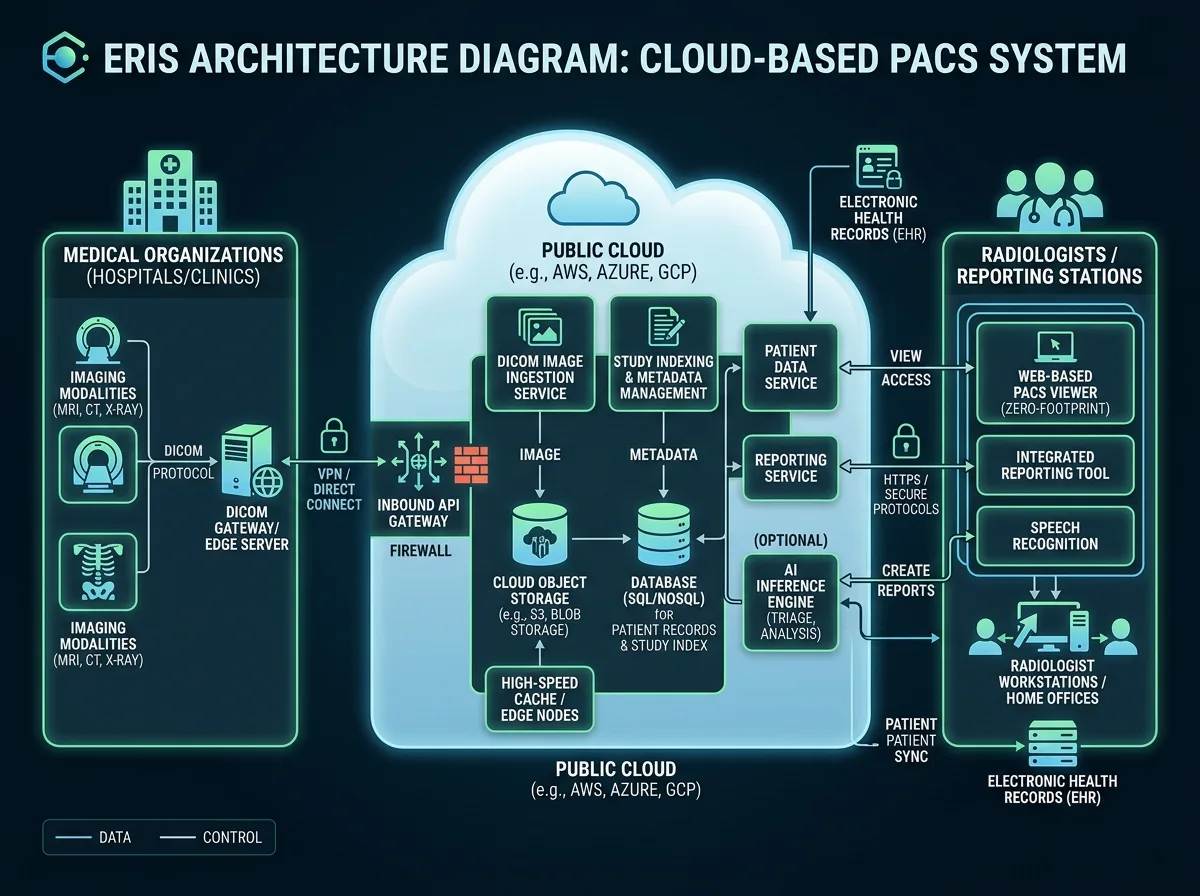The height and width of the screenshot is (896, 1200).
Task: Click the Cloud Object Storage caption text
Action: coord(540,605)
